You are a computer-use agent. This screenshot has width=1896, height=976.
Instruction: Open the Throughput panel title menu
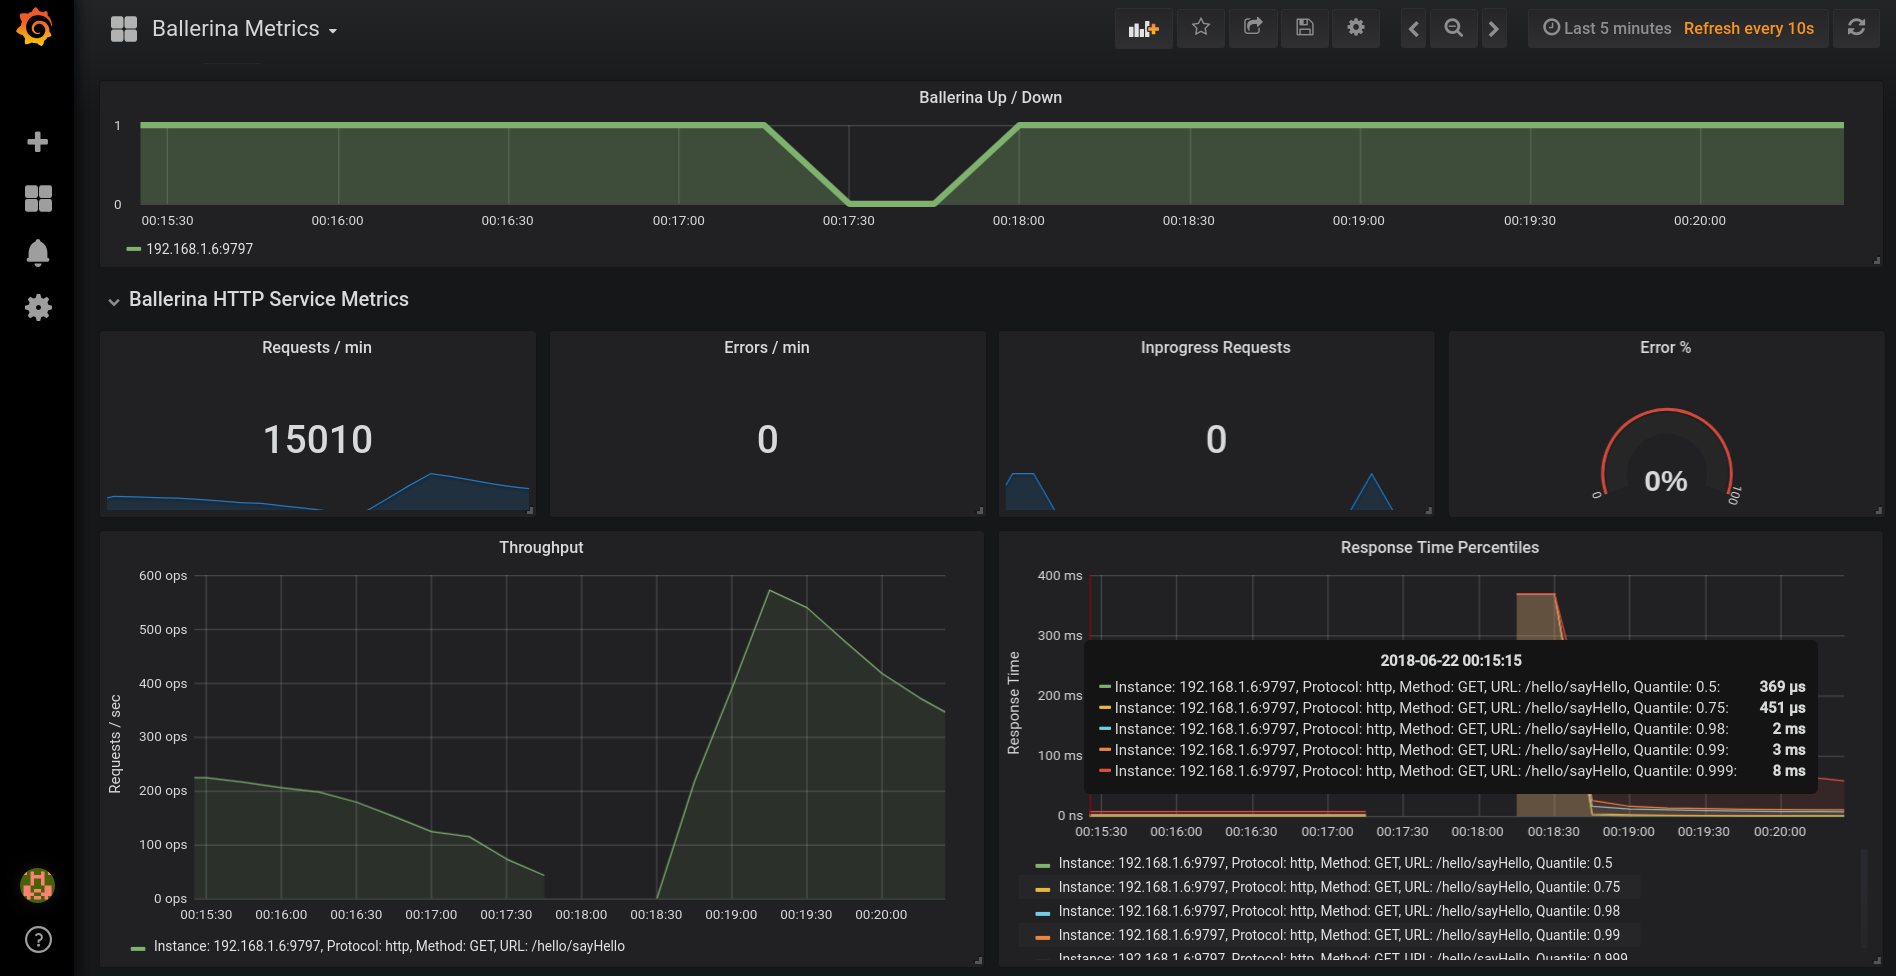coord(541,547)
